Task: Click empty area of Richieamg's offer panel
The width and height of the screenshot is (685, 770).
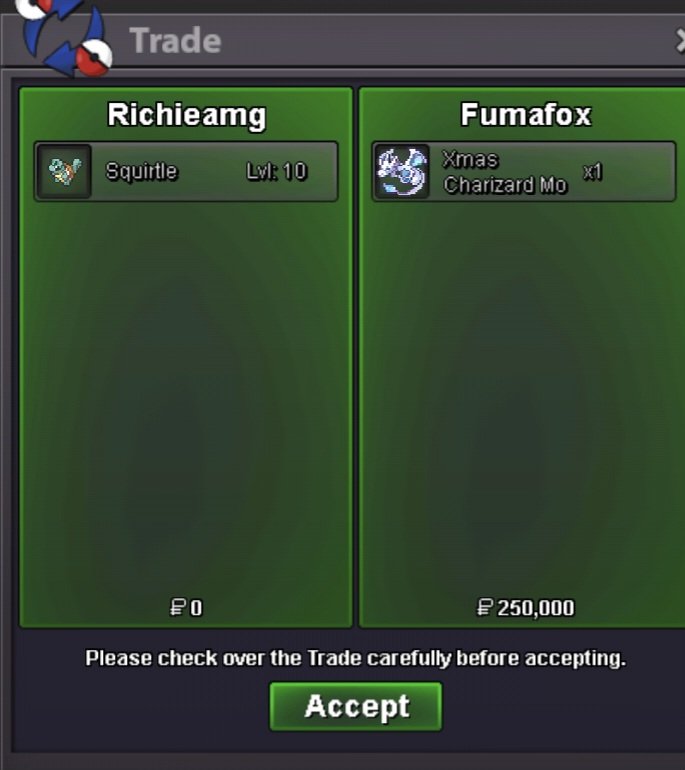Action: tap(186, 393)
